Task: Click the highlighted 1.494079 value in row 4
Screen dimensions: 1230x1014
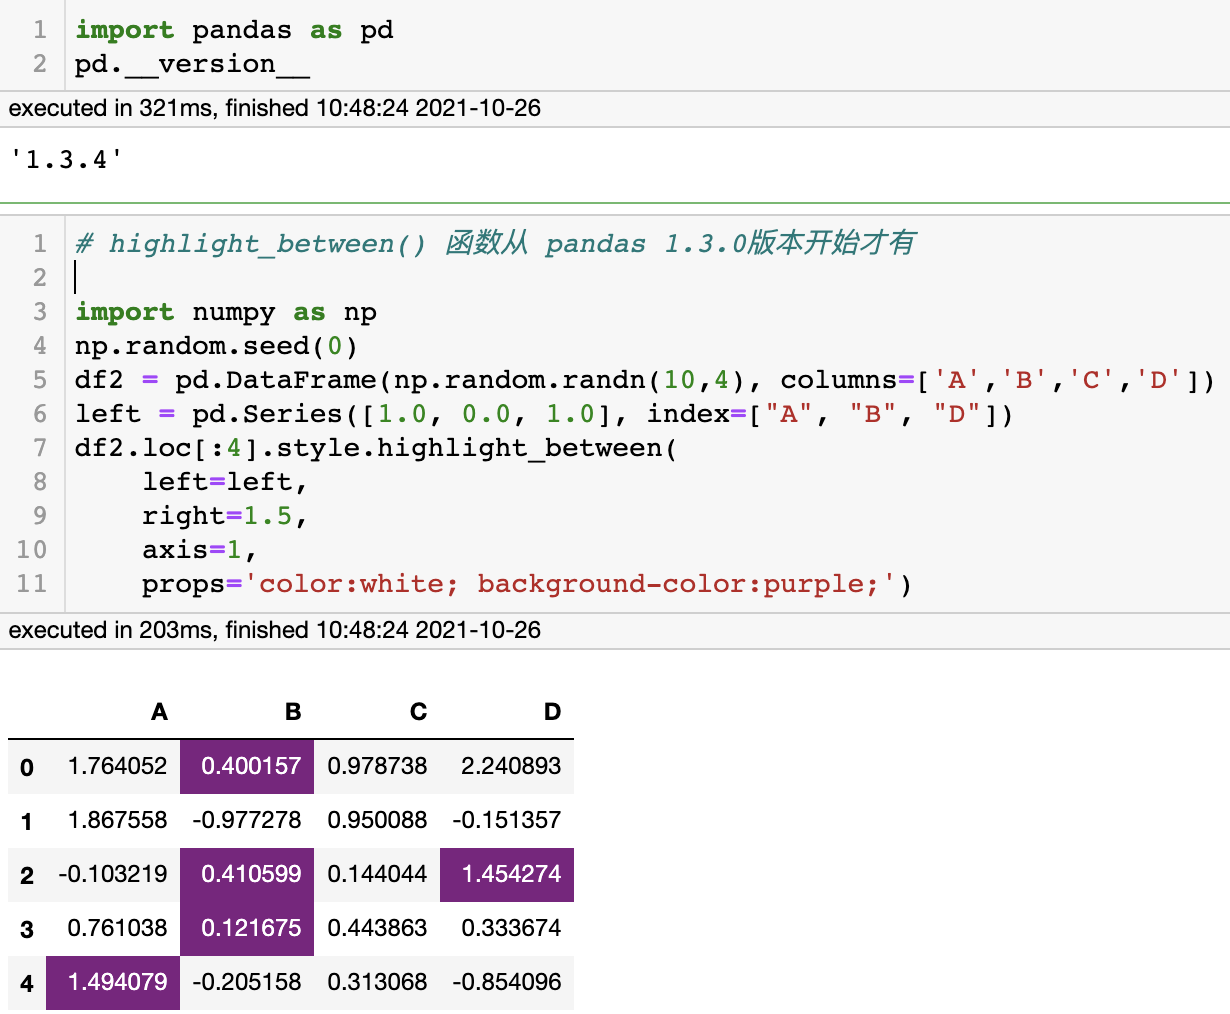Action: coord(113,982)
